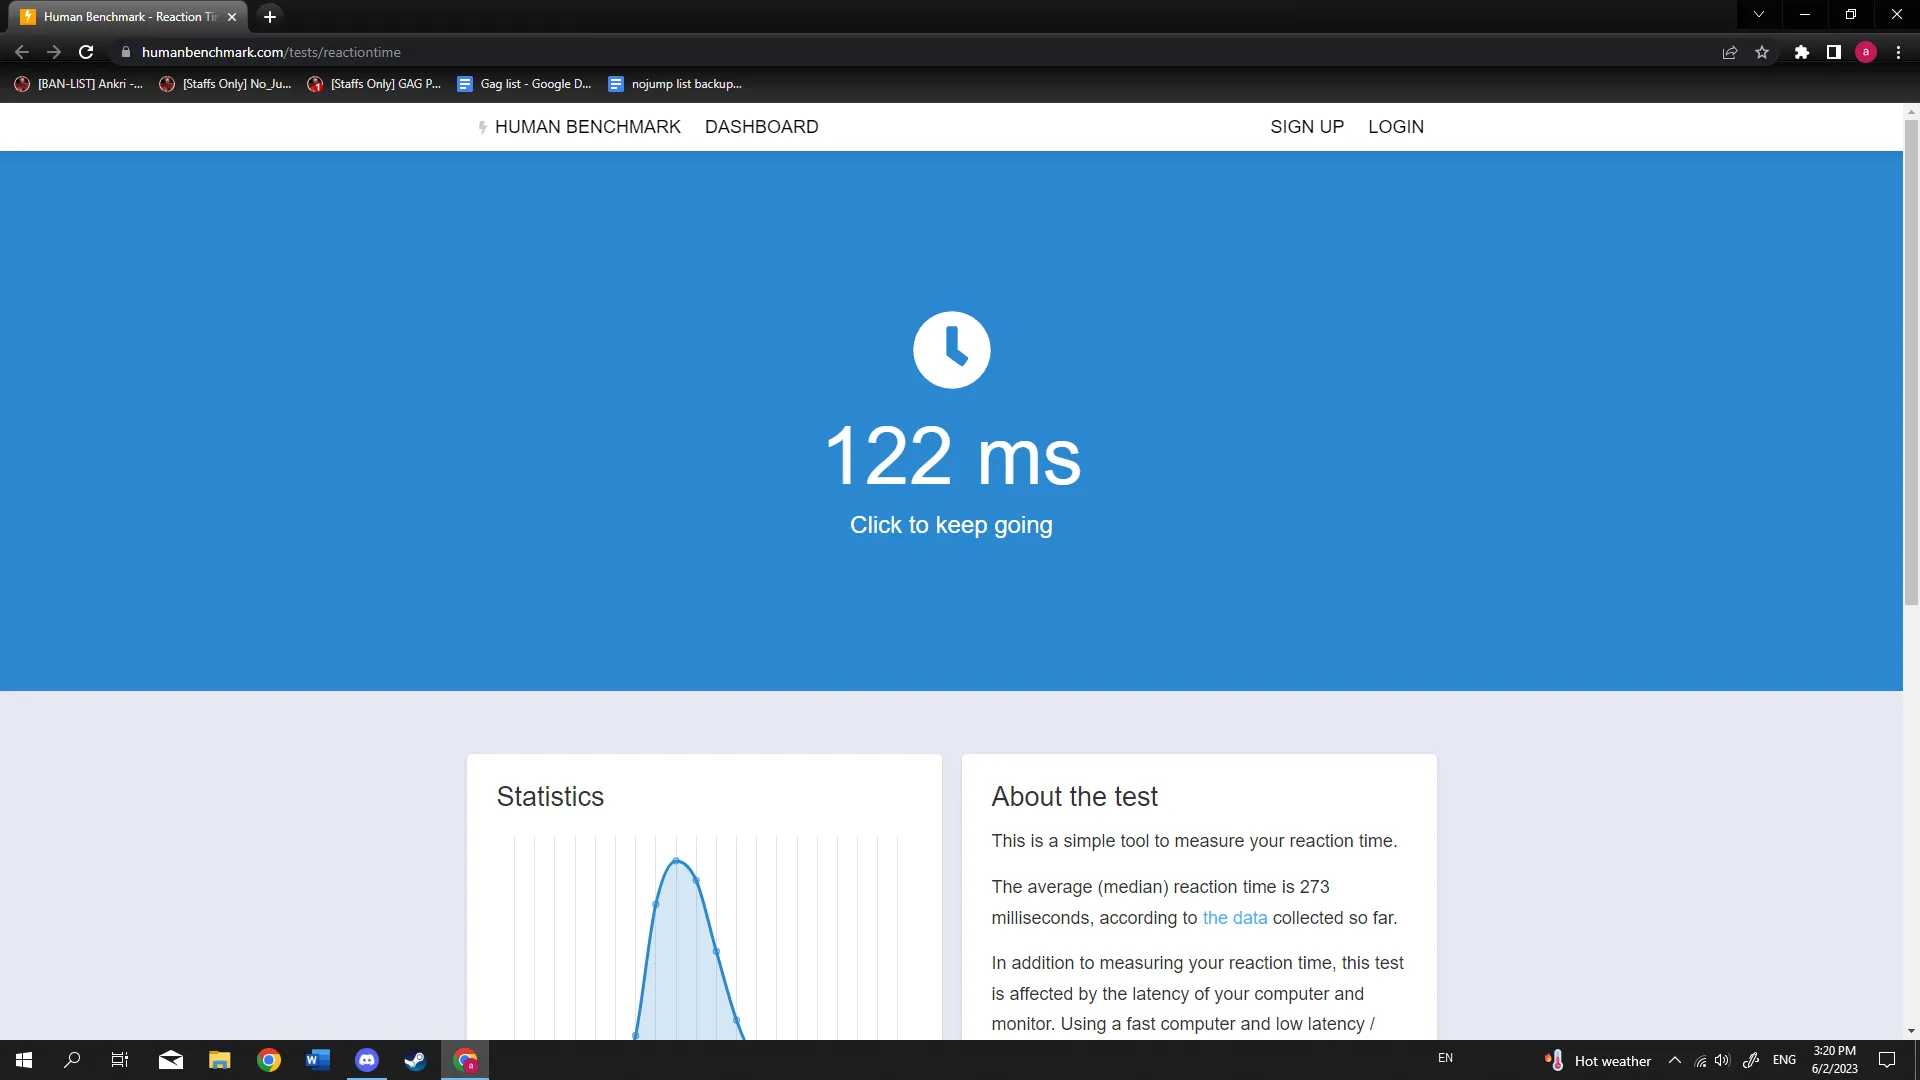The height and width of the screenshot is (1080, 1920).
Task: Open Task View on the taskbar
Action: pyautogui.click(x=120, y=1060)
